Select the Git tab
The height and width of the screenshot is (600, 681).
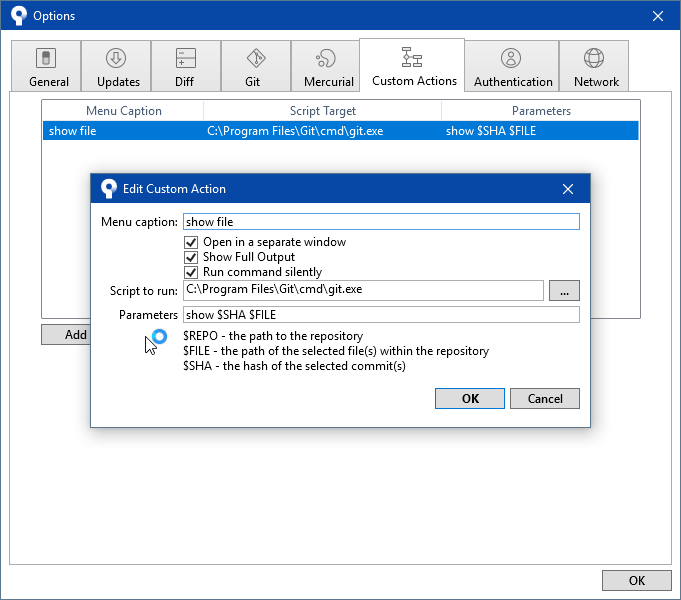click(x=256, y=66)
